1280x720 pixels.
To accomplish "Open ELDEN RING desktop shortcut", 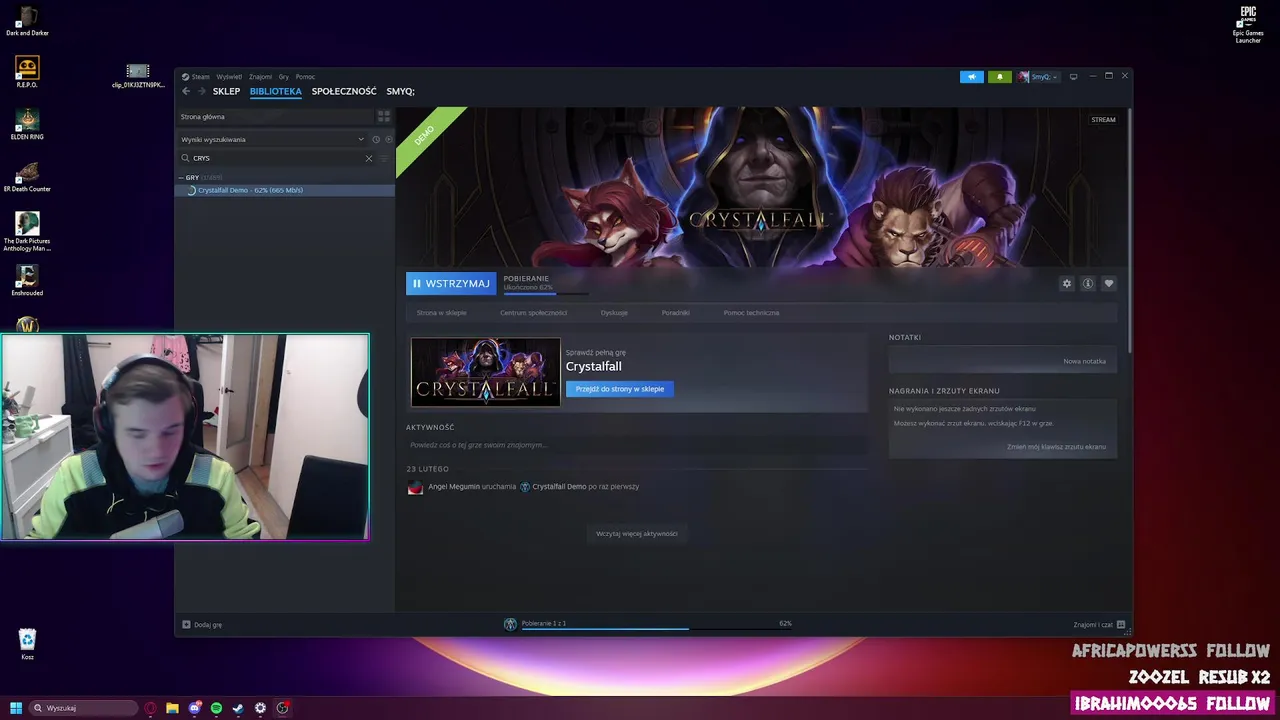I will point(27,124).
